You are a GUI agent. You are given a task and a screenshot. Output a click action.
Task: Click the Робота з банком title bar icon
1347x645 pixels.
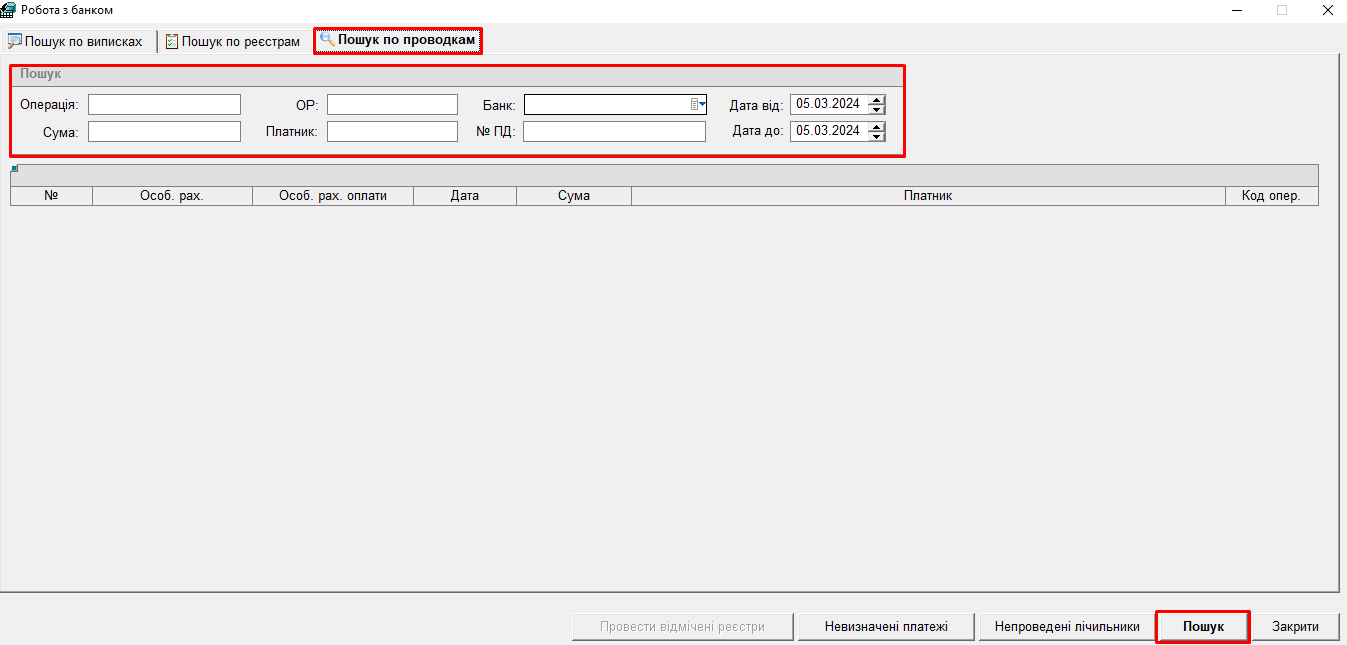pyautogui.click(x=9, y=10)
